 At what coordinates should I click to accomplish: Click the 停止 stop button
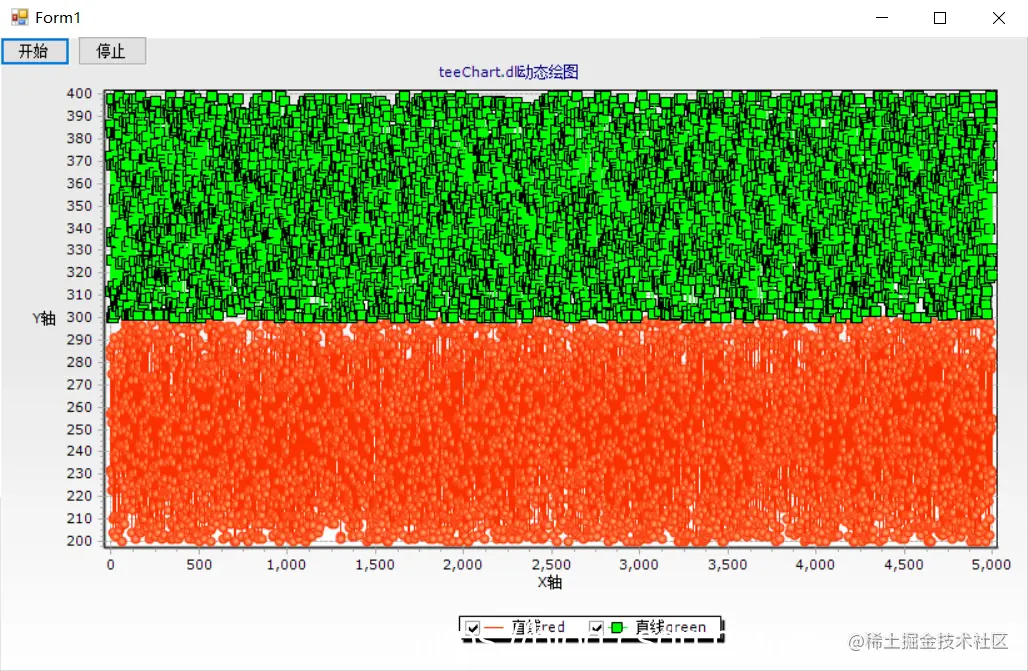click(x=112, y=51)
